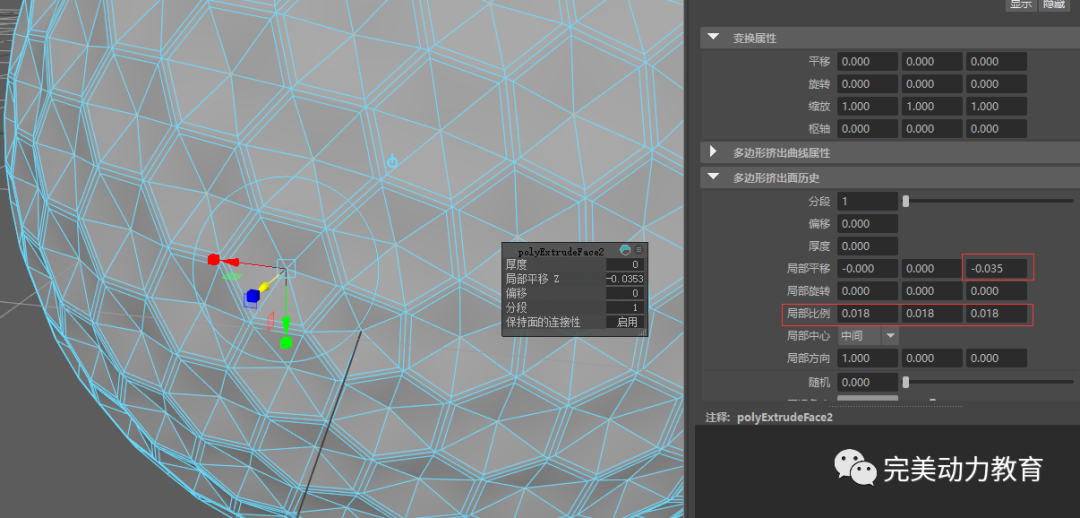Click the 枢轴 X value field
Viewport: 1080px width, 518px height.
click(x=868, y=129)
